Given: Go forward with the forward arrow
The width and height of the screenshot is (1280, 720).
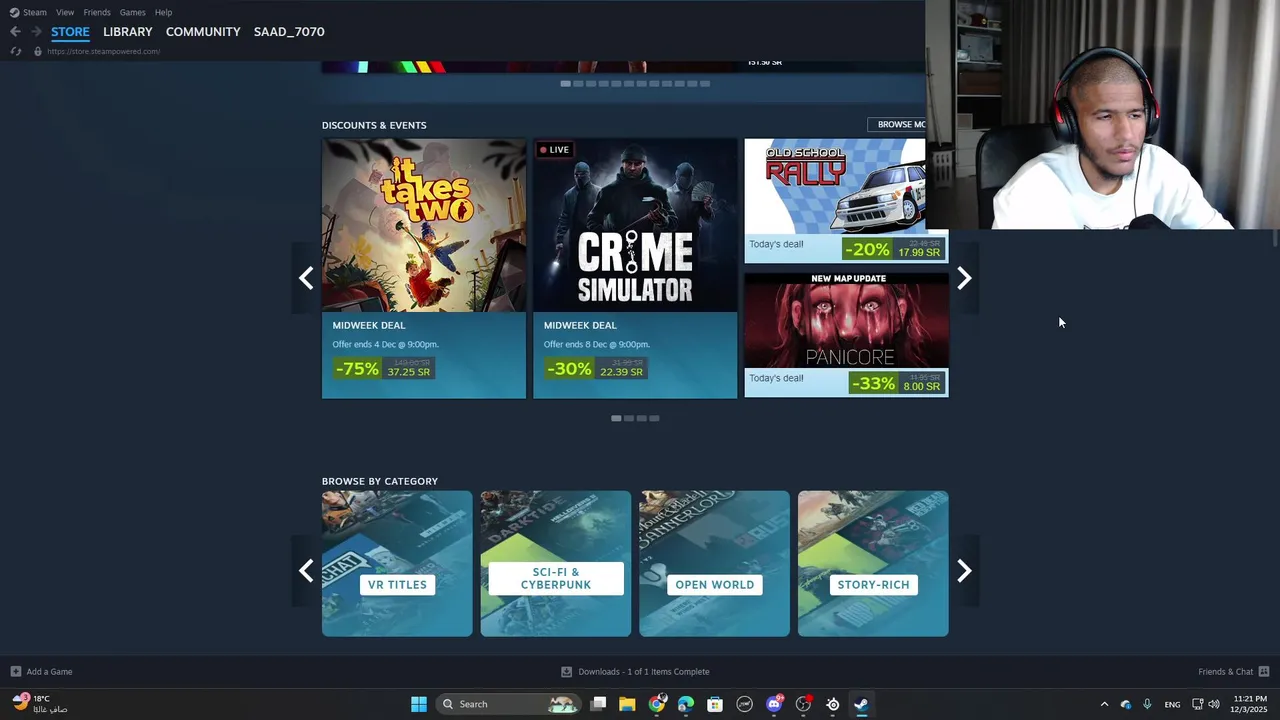Looking at the screenshot, I should point(36,32).
